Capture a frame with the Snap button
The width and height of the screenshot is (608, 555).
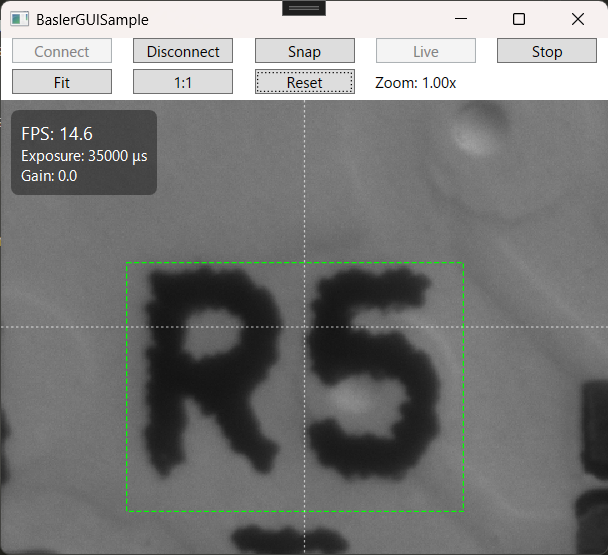coord(304,51)
